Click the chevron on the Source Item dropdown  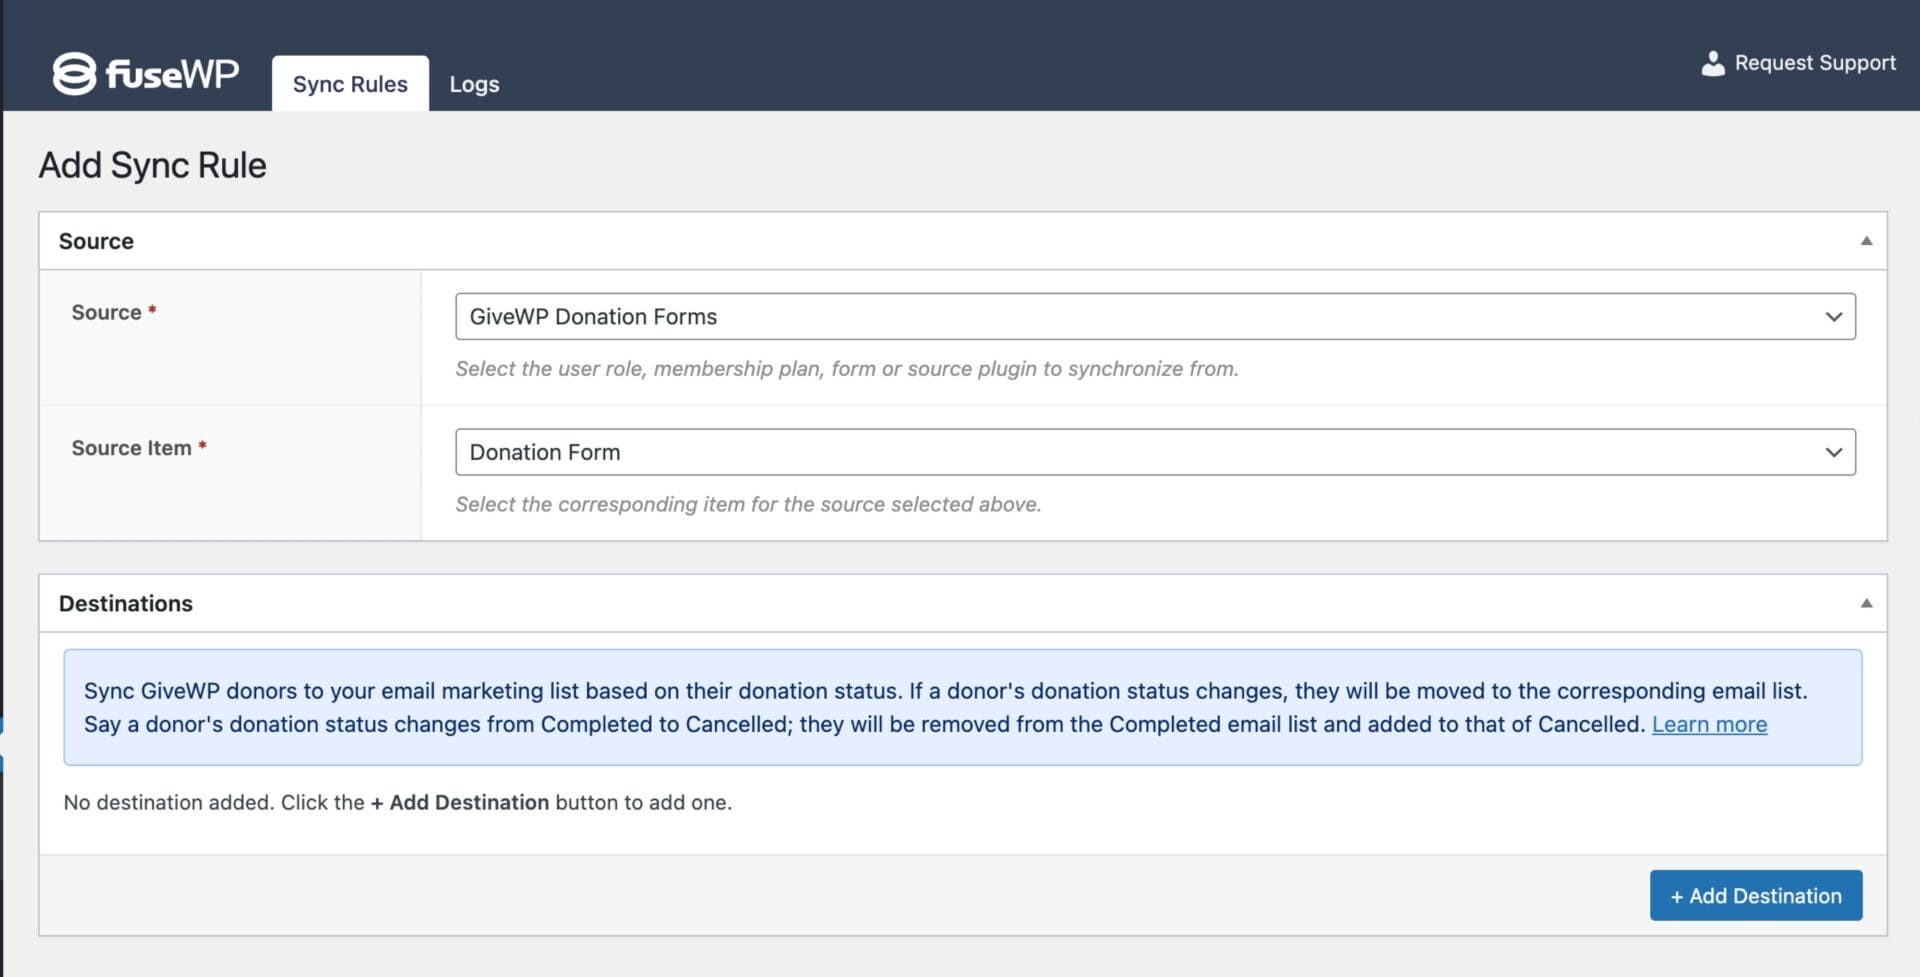pyautogui.click(x=1833, y=452)
